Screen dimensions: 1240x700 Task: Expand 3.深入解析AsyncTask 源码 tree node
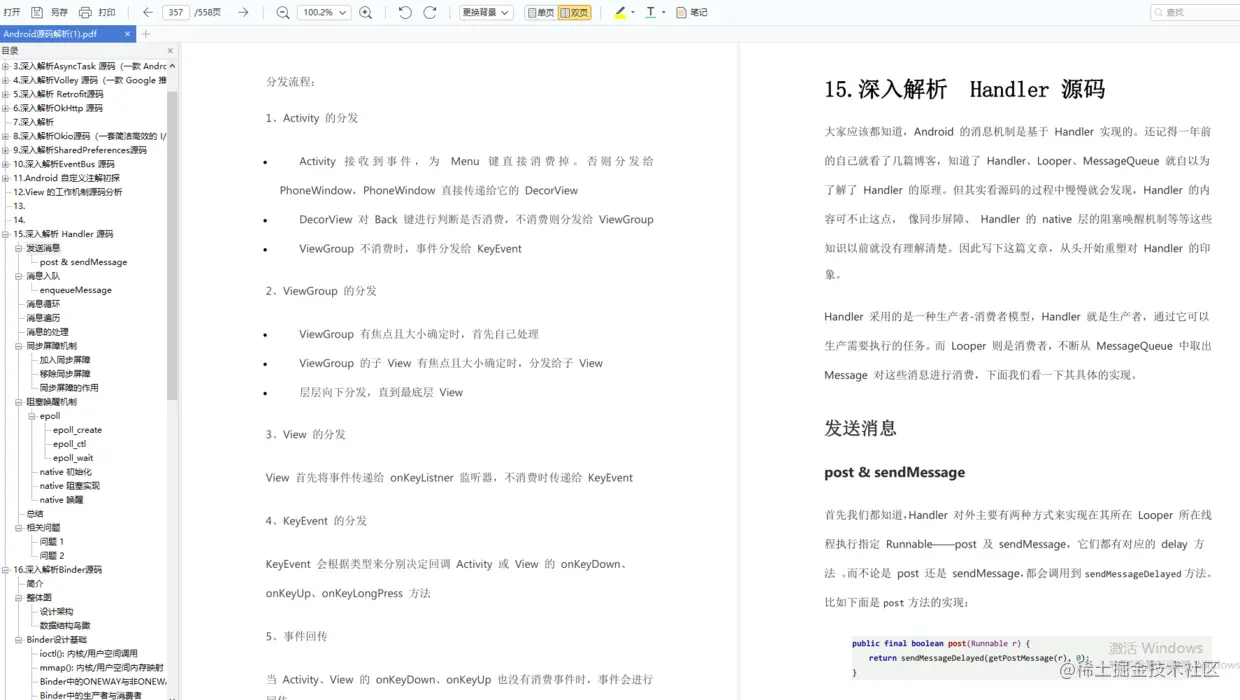pos(5,66)
